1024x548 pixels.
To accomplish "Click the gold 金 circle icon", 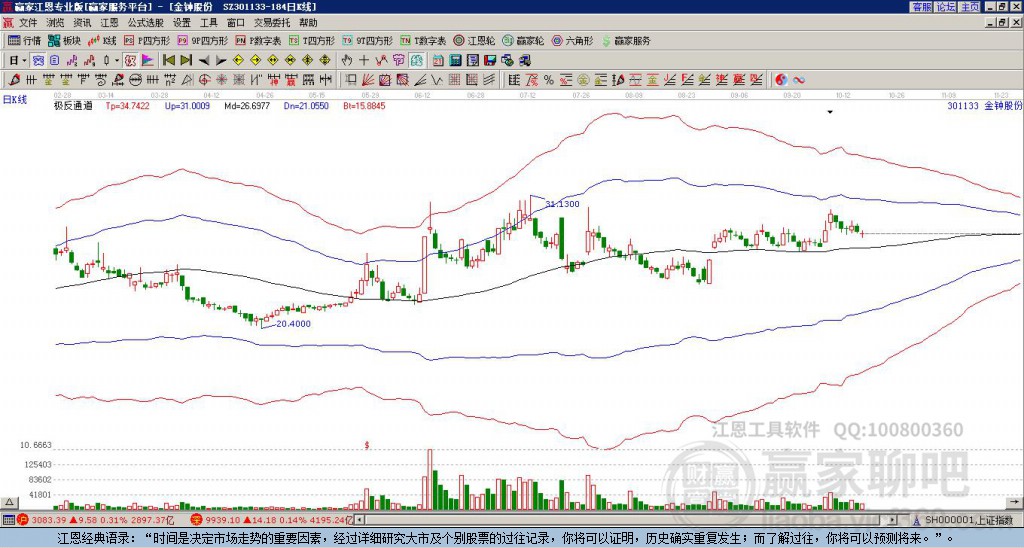I will (583, 80).
